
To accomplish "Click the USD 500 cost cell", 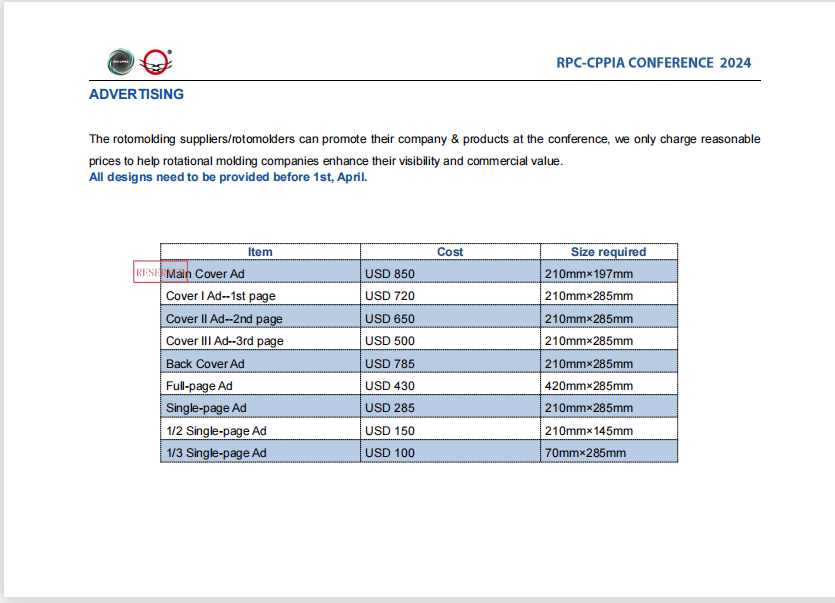I will (450, 339).
